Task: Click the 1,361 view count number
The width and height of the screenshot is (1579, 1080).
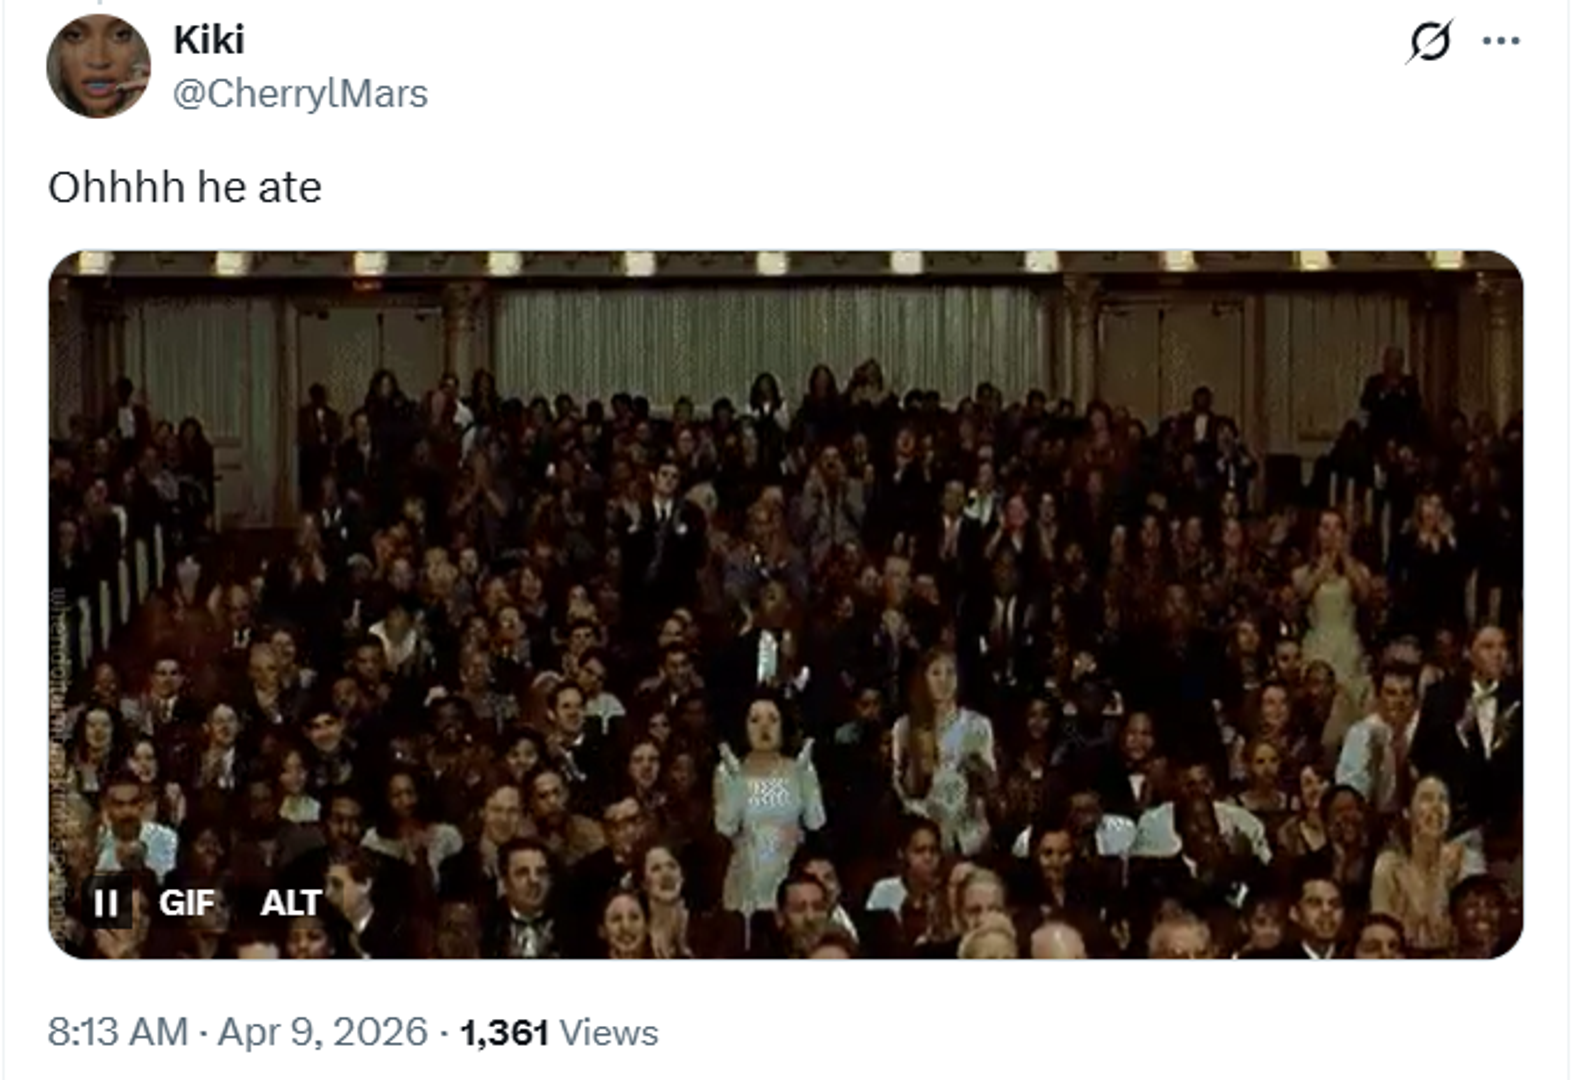Action: 504,1033
